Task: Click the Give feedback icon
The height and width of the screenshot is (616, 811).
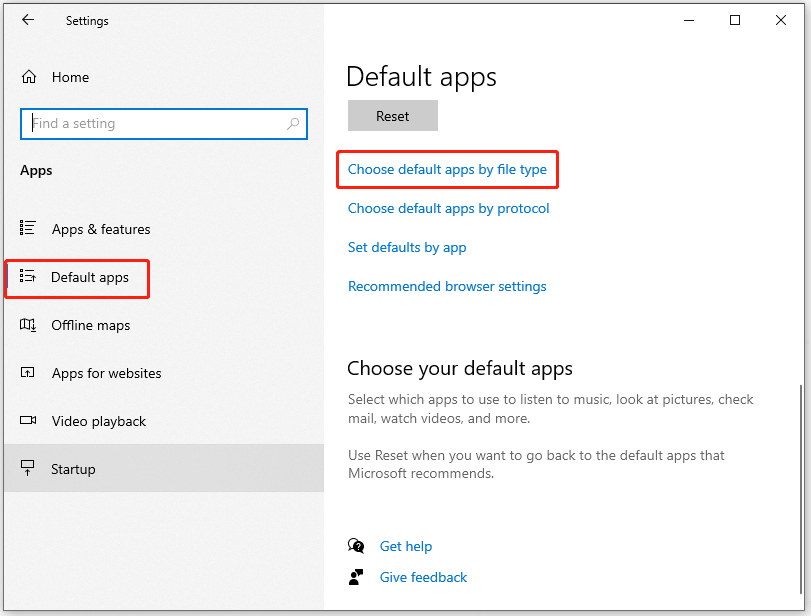Action: pos(356,577)
